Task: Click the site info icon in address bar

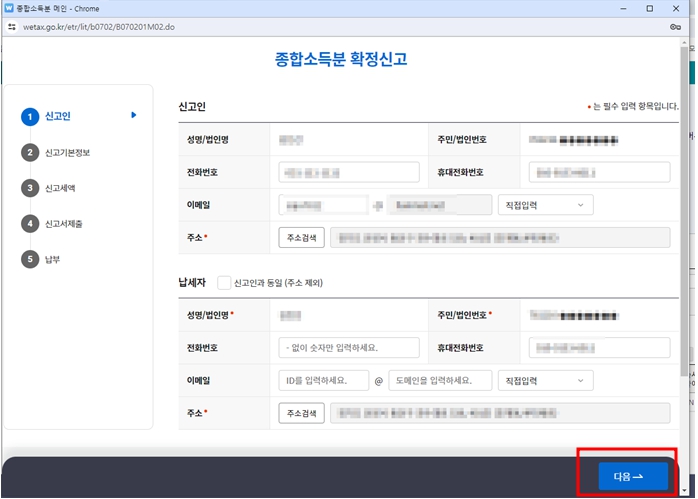Action: click(12, 27)
